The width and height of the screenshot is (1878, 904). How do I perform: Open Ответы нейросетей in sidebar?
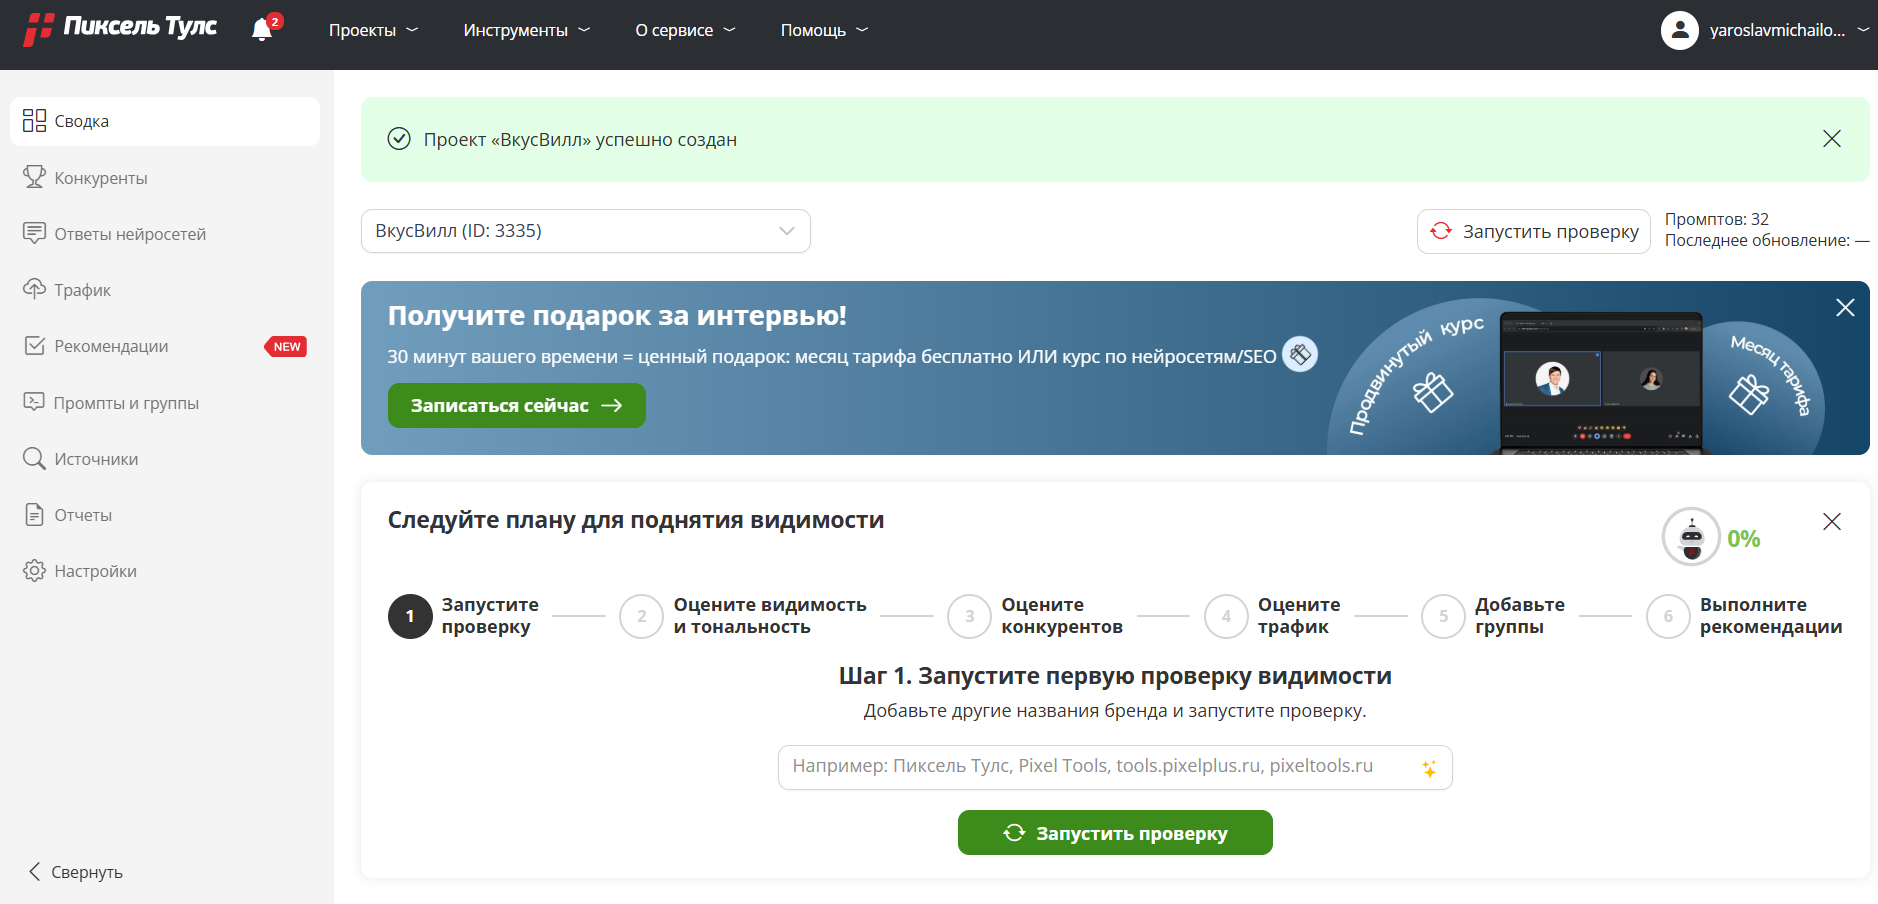(129, 234)
